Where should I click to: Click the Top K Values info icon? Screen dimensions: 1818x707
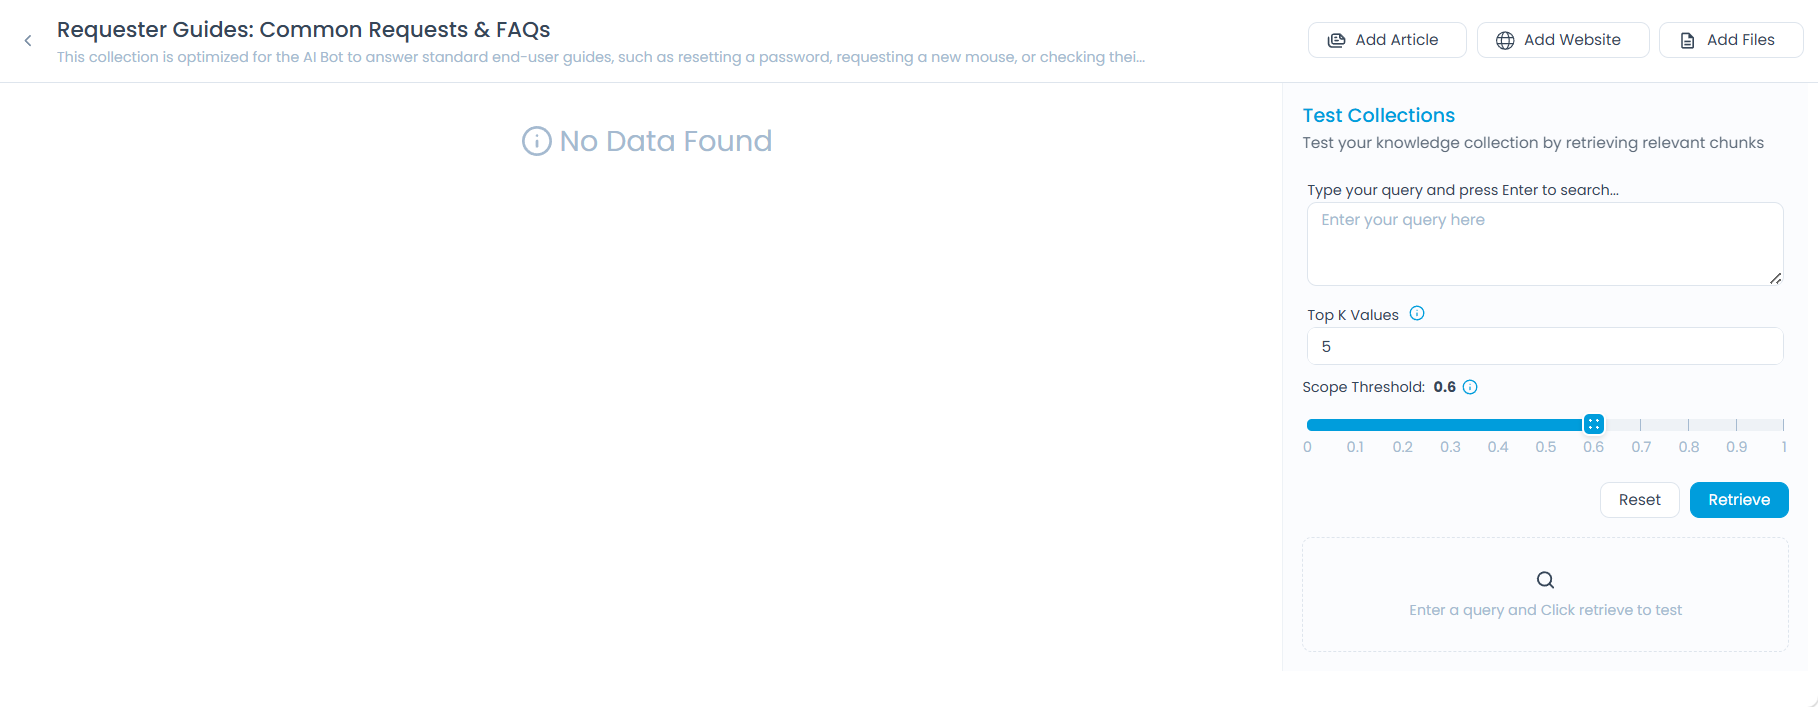coord(1416,314)
